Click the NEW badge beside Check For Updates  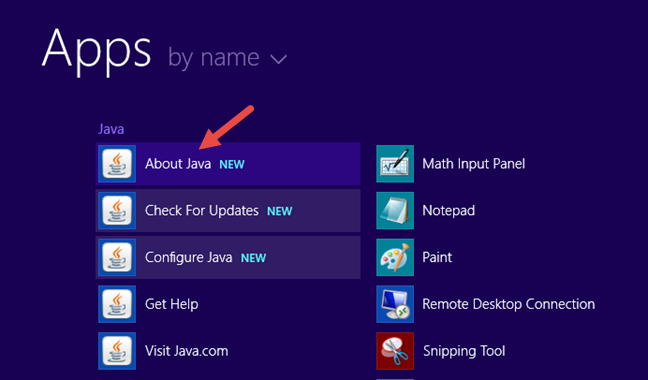point(280,211)
